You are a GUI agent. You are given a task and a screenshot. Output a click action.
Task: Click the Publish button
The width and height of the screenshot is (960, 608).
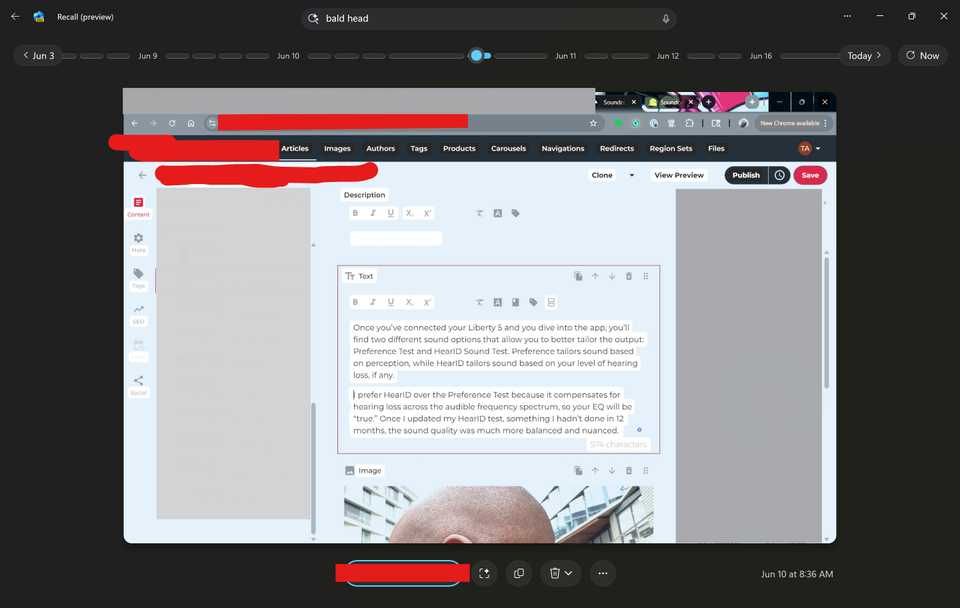tap(745, 174)
